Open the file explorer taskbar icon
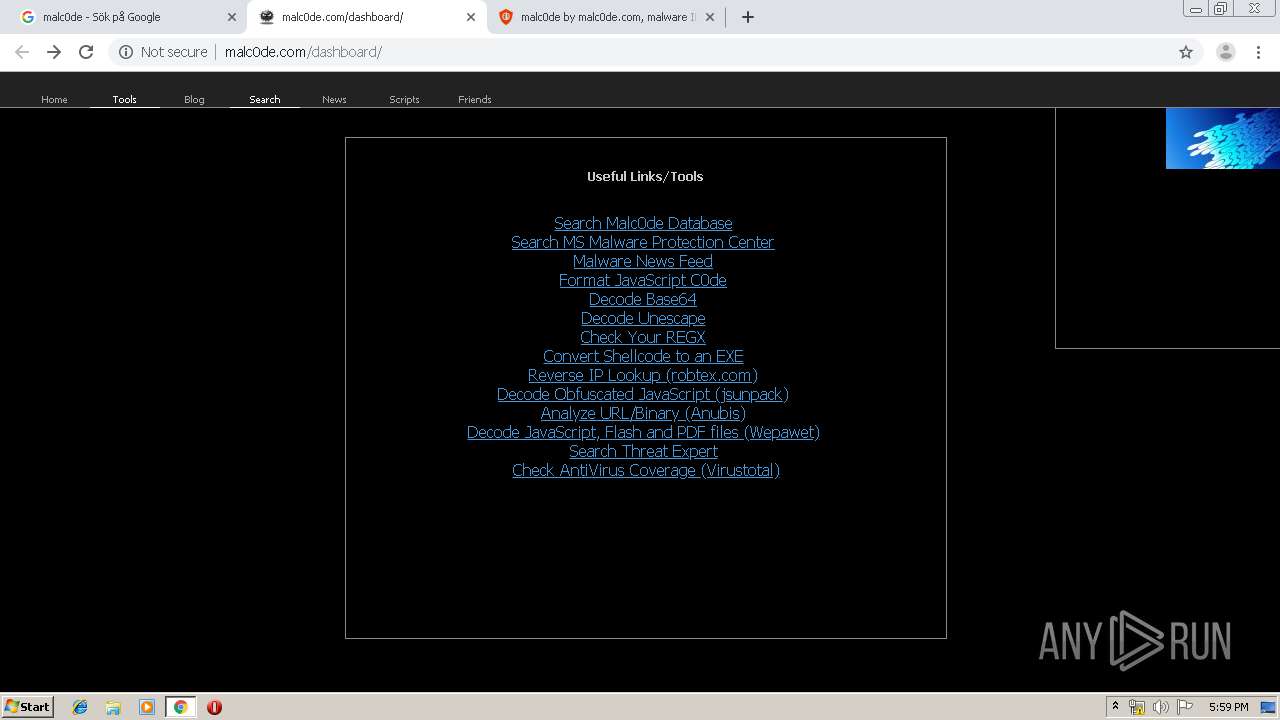 tap(113, 707)
